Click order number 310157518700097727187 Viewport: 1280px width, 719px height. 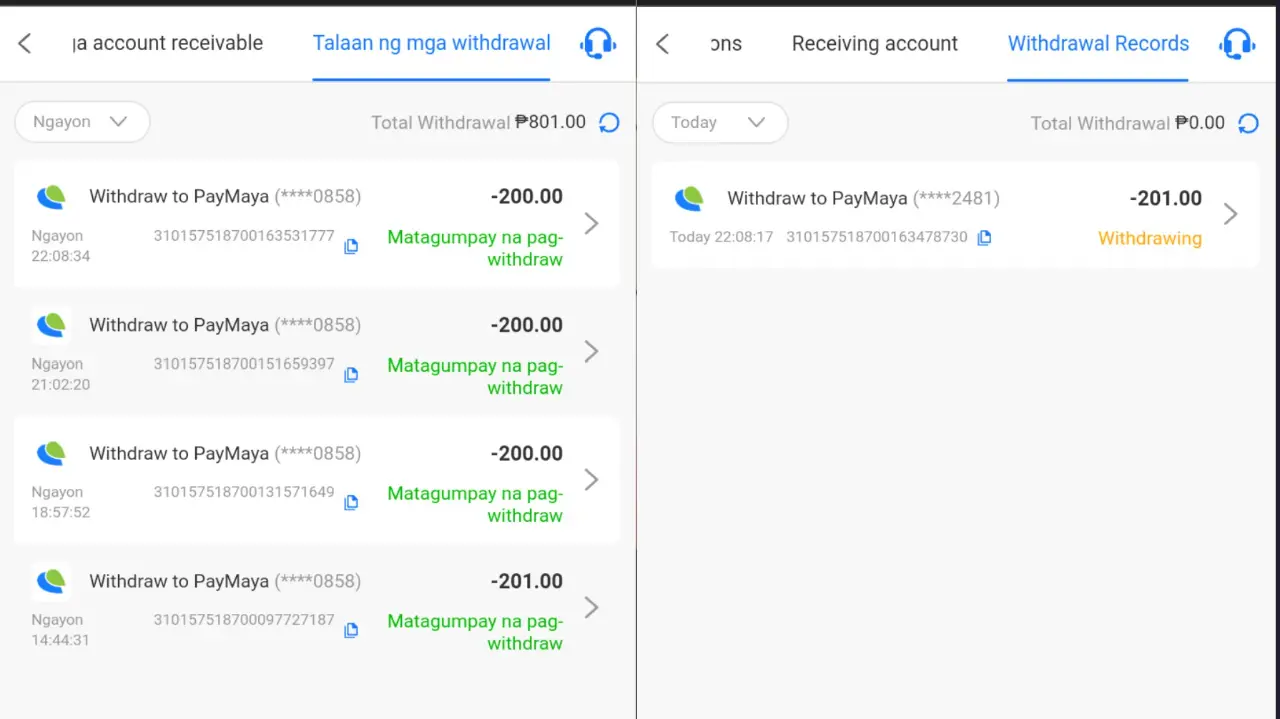coord(244,620)
